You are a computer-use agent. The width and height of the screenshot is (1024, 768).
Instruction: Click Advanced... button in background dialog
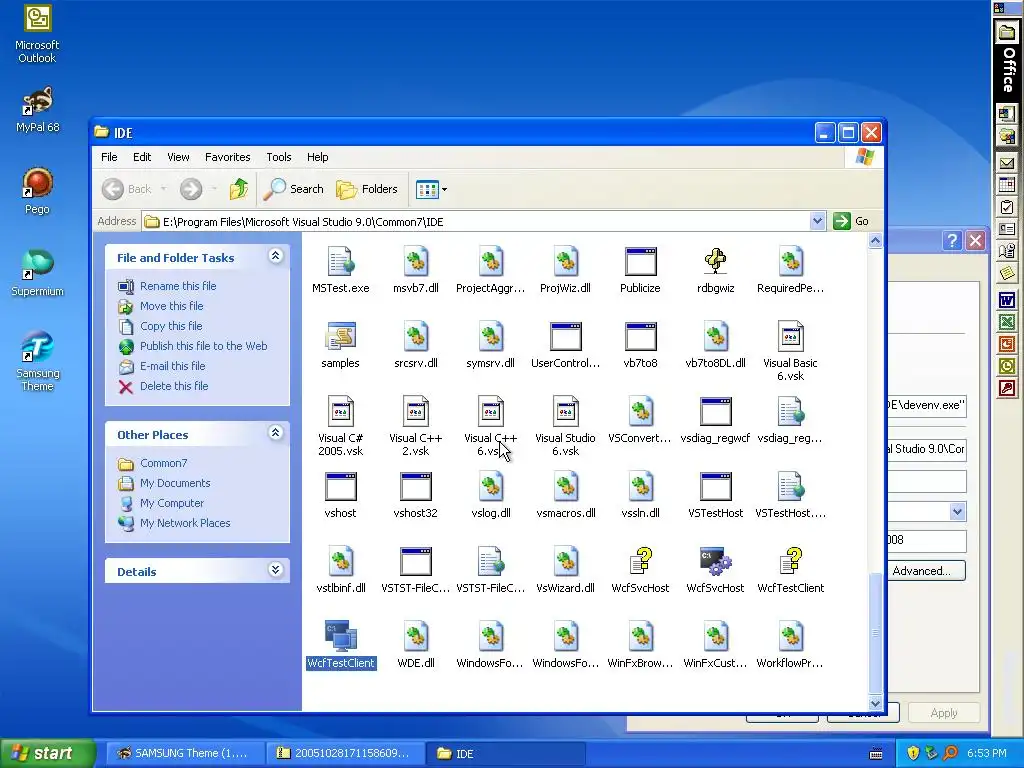point(926,571)
